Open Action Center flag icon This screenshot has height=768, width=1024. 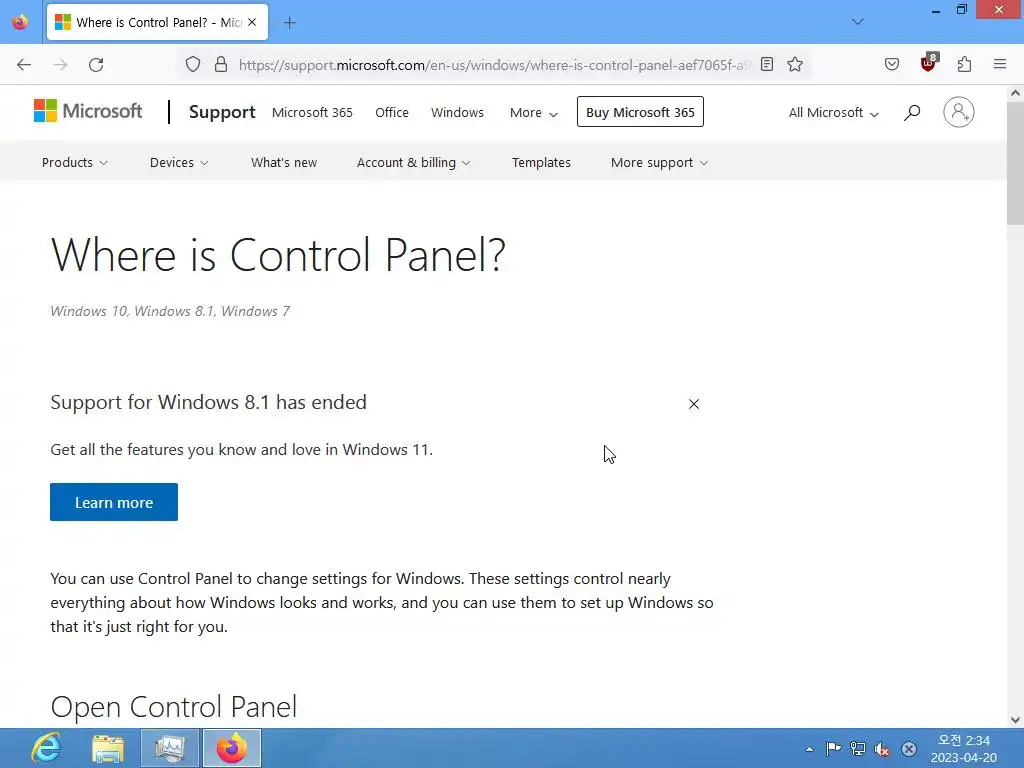(833, 749)
